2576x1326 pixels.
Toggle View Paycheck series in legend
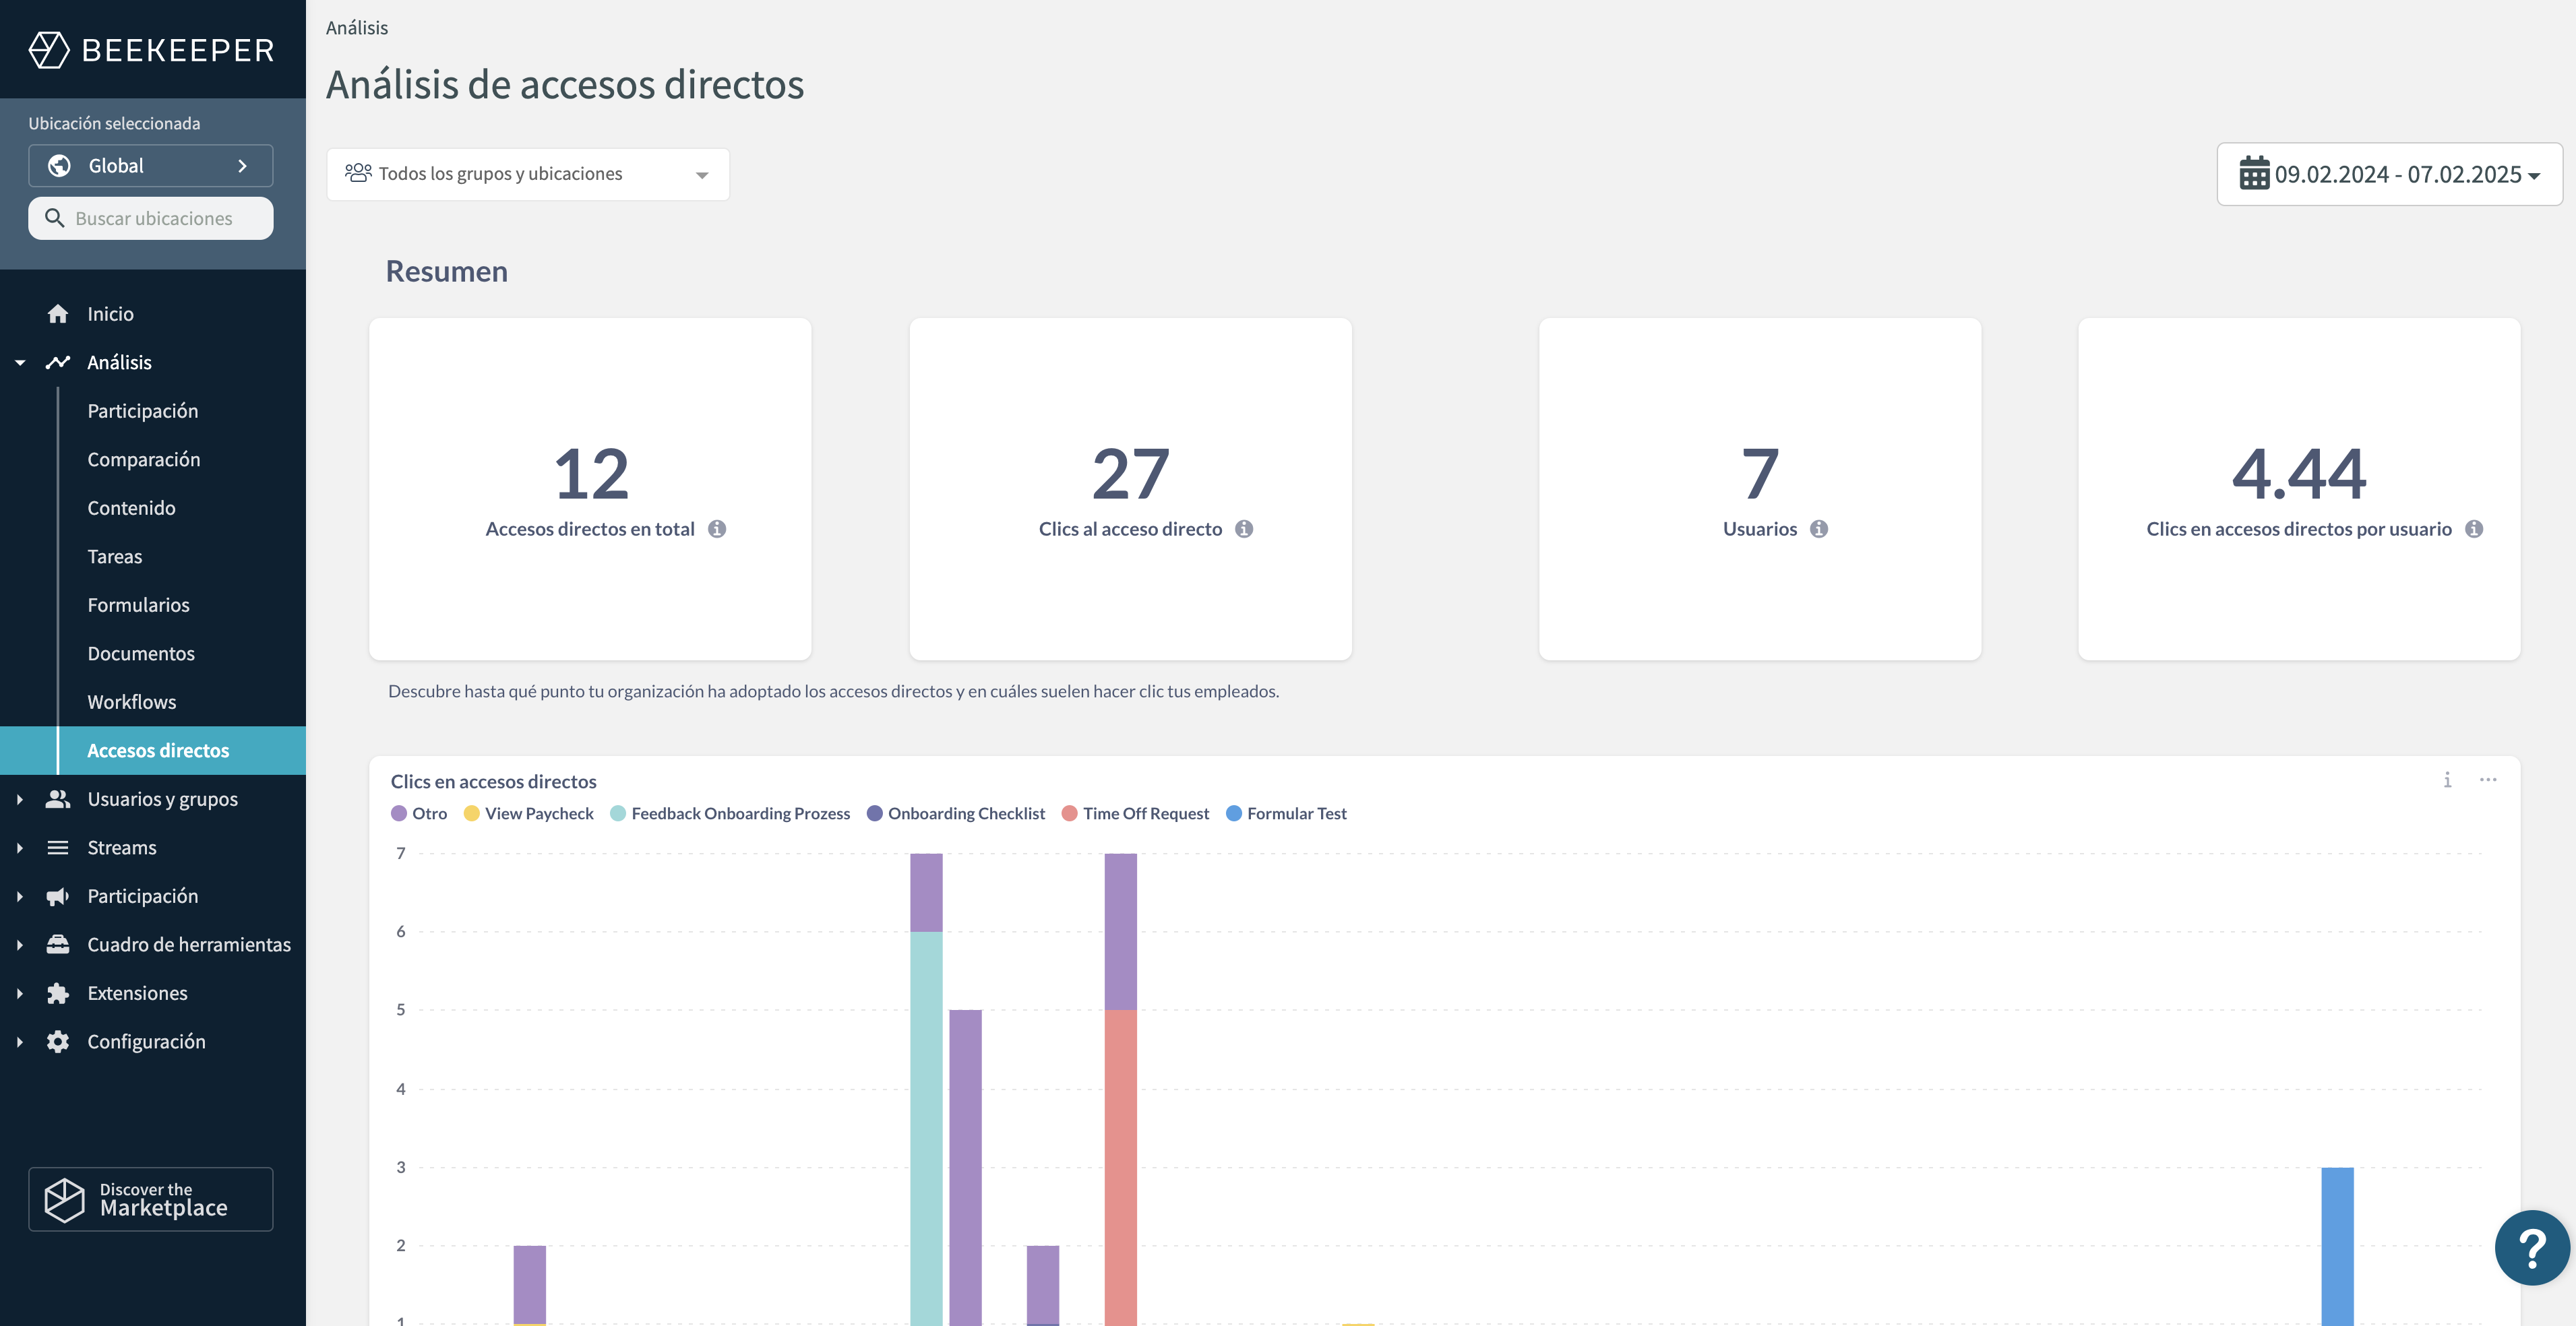[x=529, y=814]
